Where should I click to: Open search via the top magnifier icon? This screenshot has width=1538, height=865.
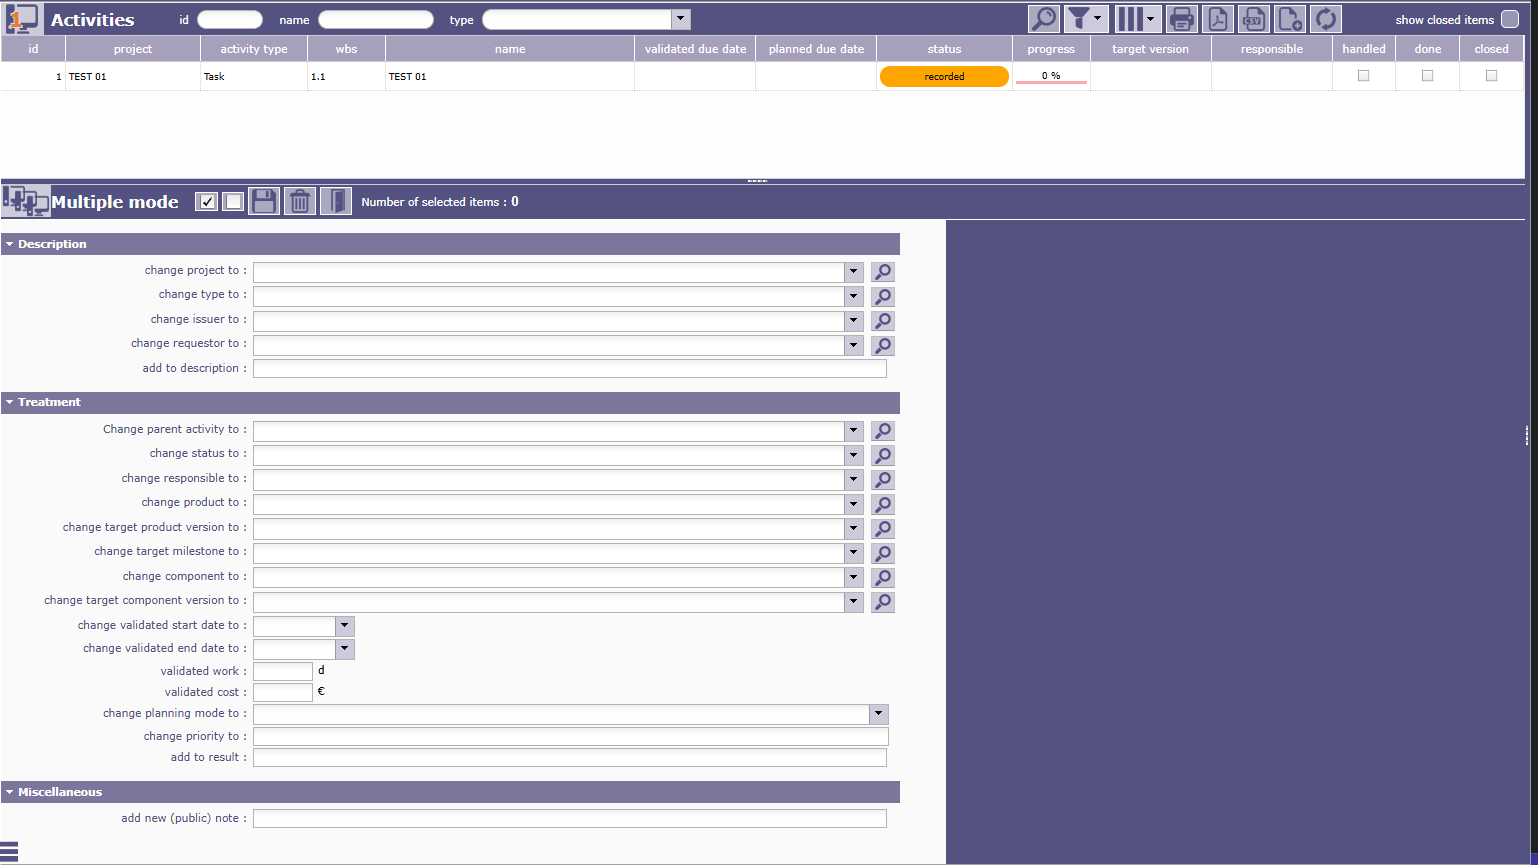pos(1043,19)
